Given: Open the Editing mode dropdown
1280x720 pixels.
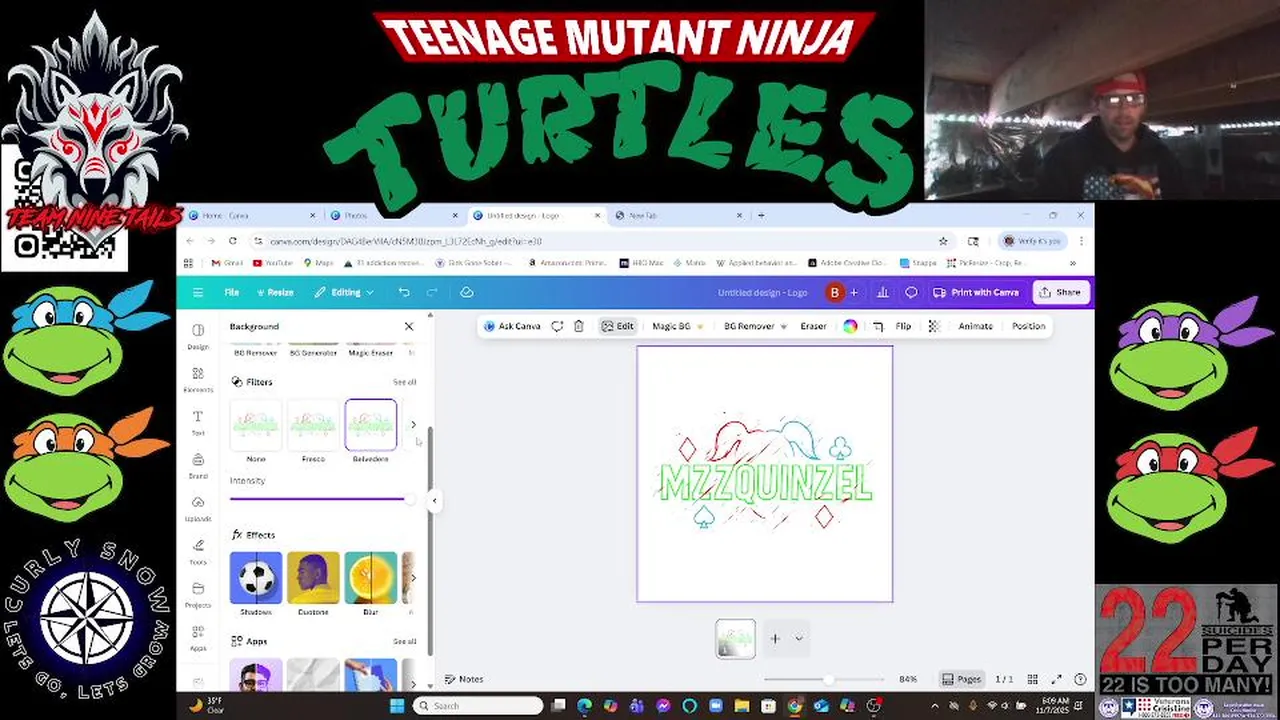Looking at the screenshot, I should point(343,292).
